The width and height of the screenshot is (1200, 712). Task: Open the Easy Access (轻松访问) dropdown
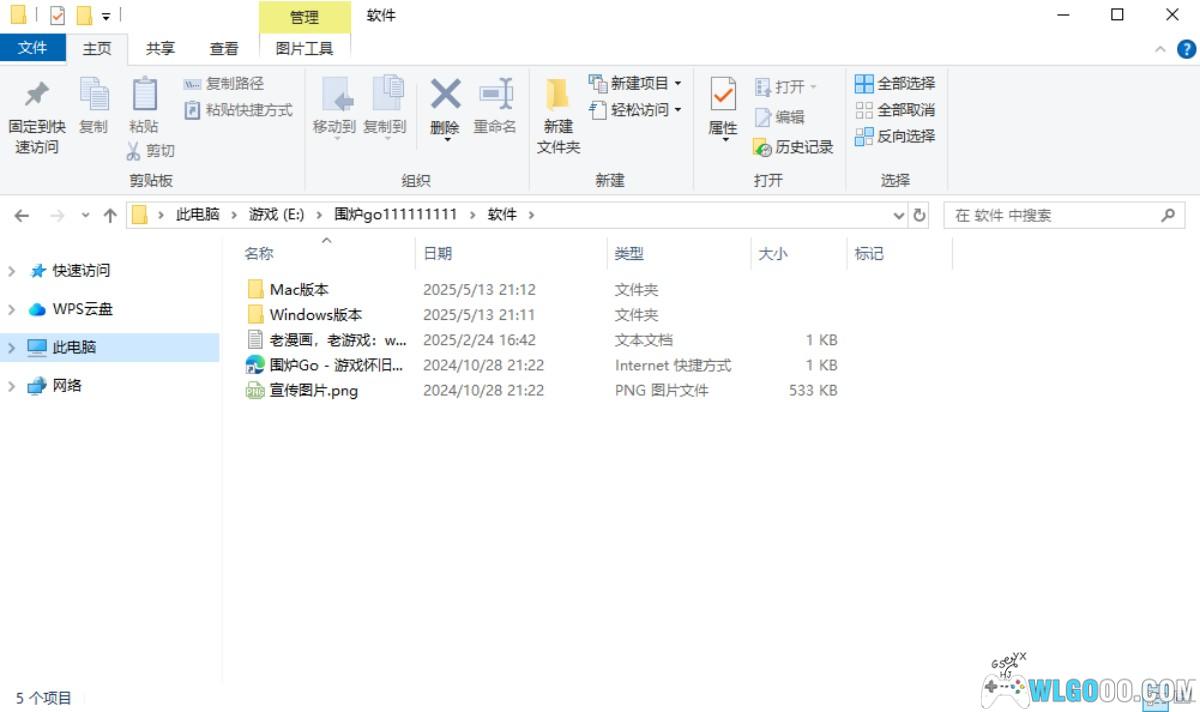[677, 110]
